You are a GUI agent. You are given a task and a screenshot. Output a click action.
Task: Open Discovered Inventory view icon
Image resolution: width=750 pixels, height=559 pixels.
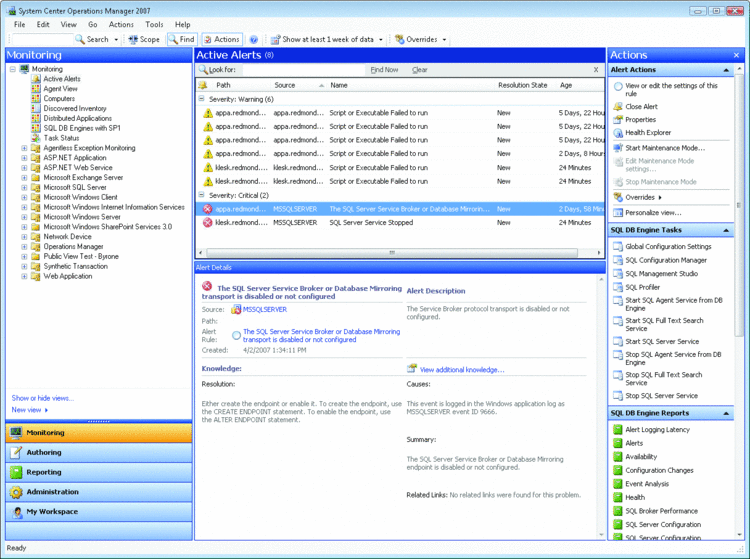point(36,109)
